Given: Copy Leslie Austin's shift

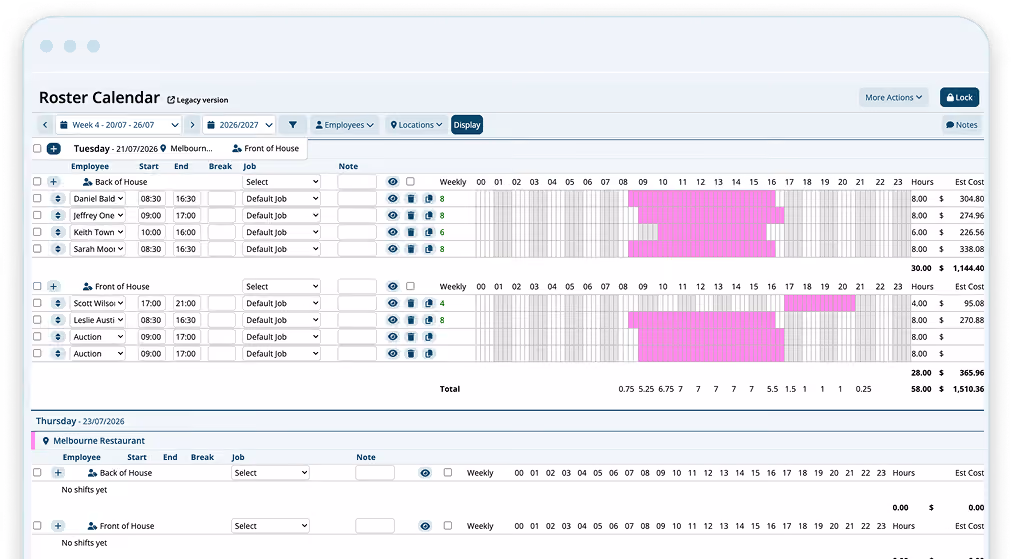Looking at the screenshot, I should pos(428,320).
